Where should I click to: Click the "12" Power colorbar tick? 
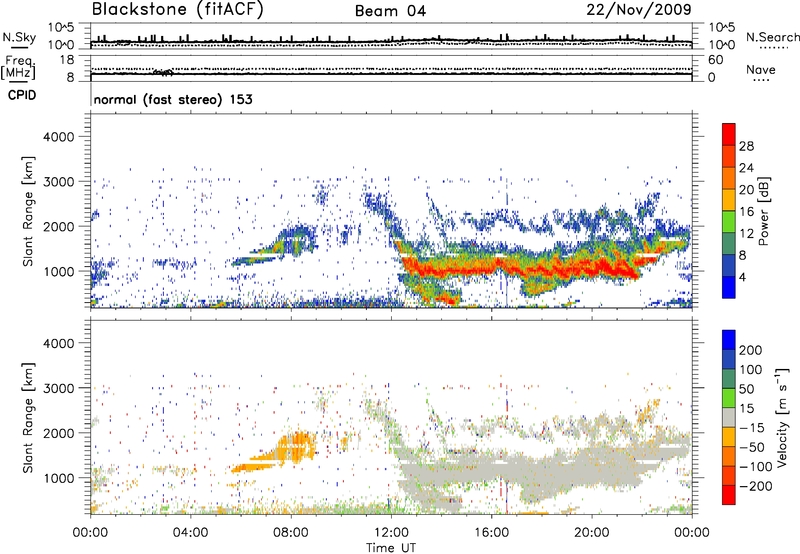point(746,234)
